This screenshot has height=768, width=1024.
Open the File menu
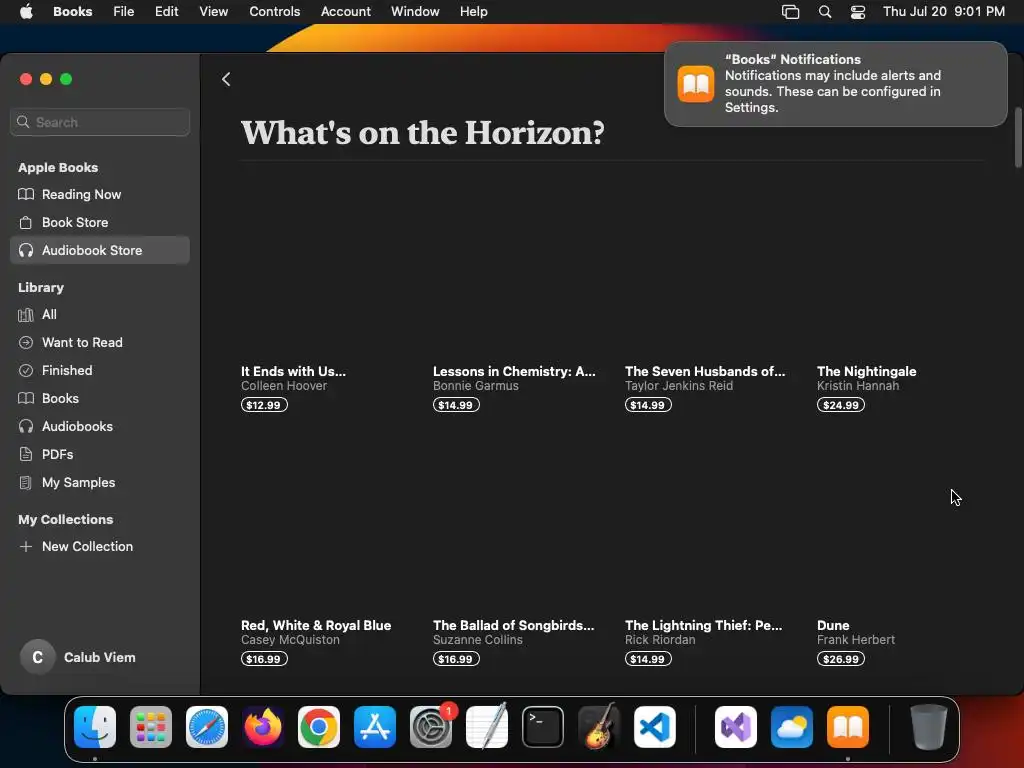point(123,11)
